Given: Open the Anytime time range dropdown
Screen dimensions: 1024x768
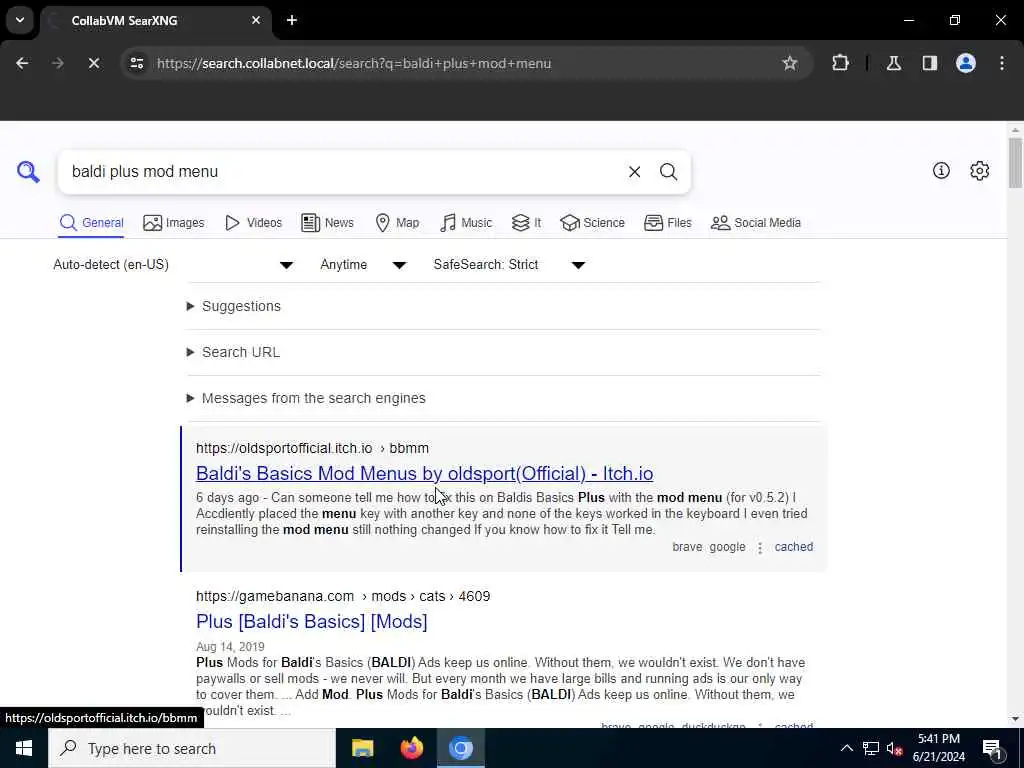Looking at the screenshot, I should point(363,264).
